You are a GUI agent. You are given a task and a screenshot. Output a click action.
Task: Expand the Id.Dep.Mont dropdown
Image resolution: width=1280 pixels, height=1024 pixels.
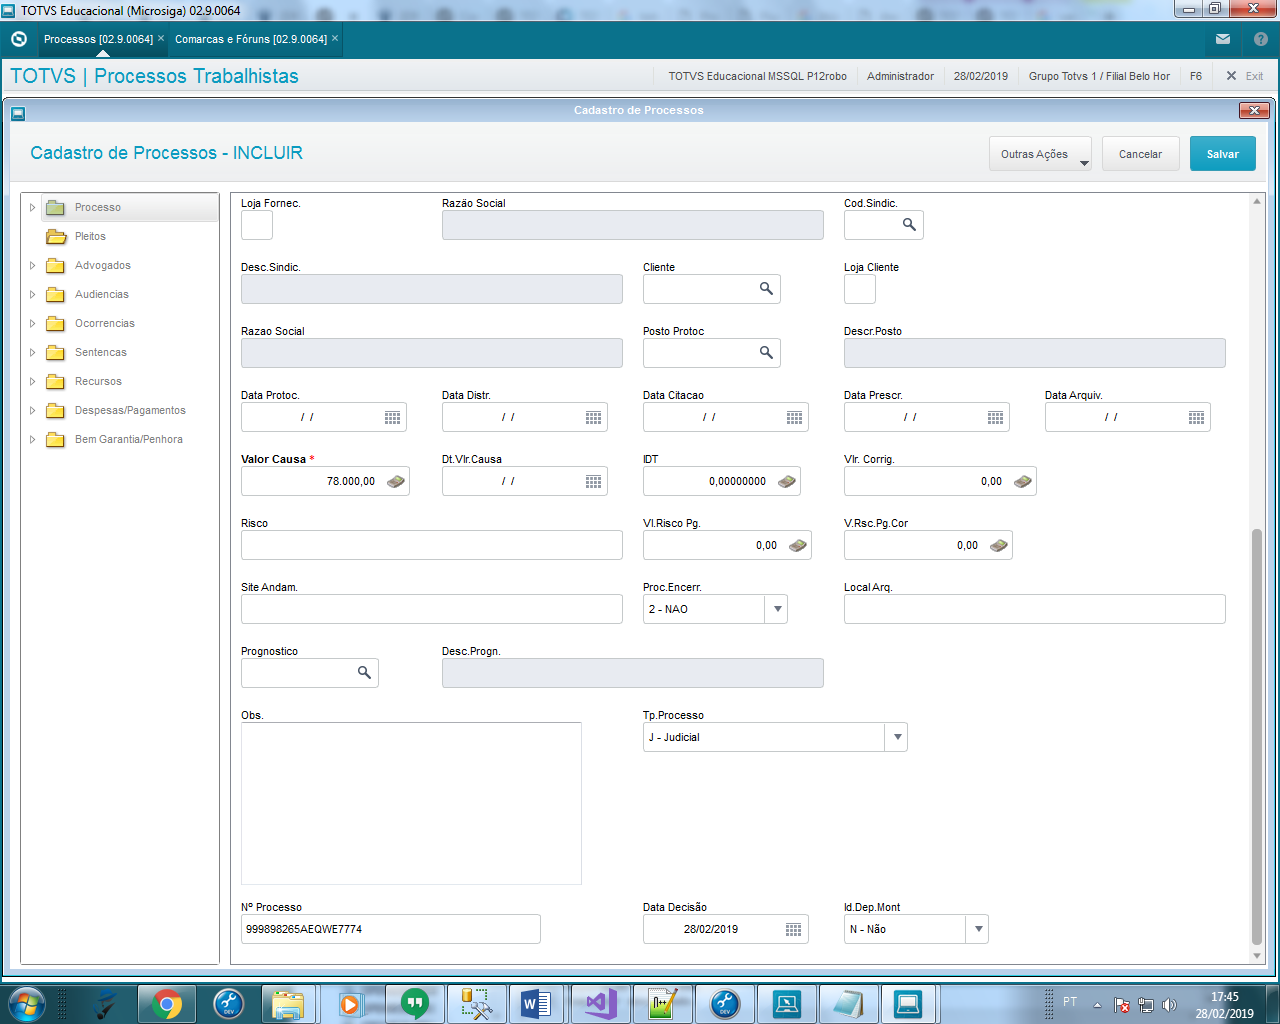coord(978,929)
